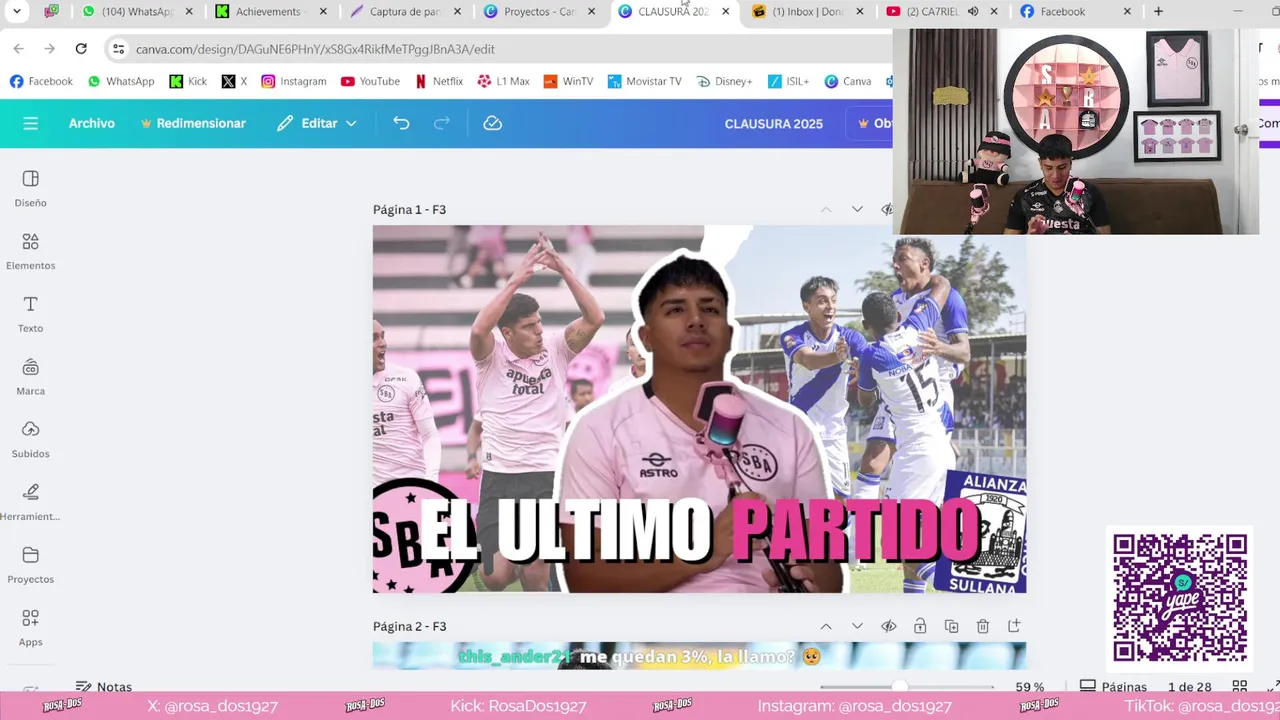Open ISIL+ bookmark
This screenshot has width=1280, height=720.
point(788,81)
